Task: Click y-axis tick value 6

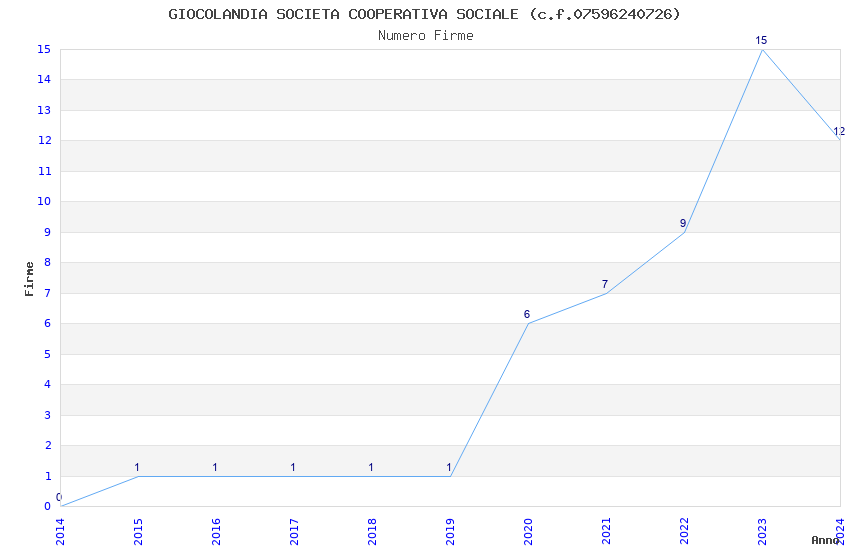Action: click(x=48, y=323)
